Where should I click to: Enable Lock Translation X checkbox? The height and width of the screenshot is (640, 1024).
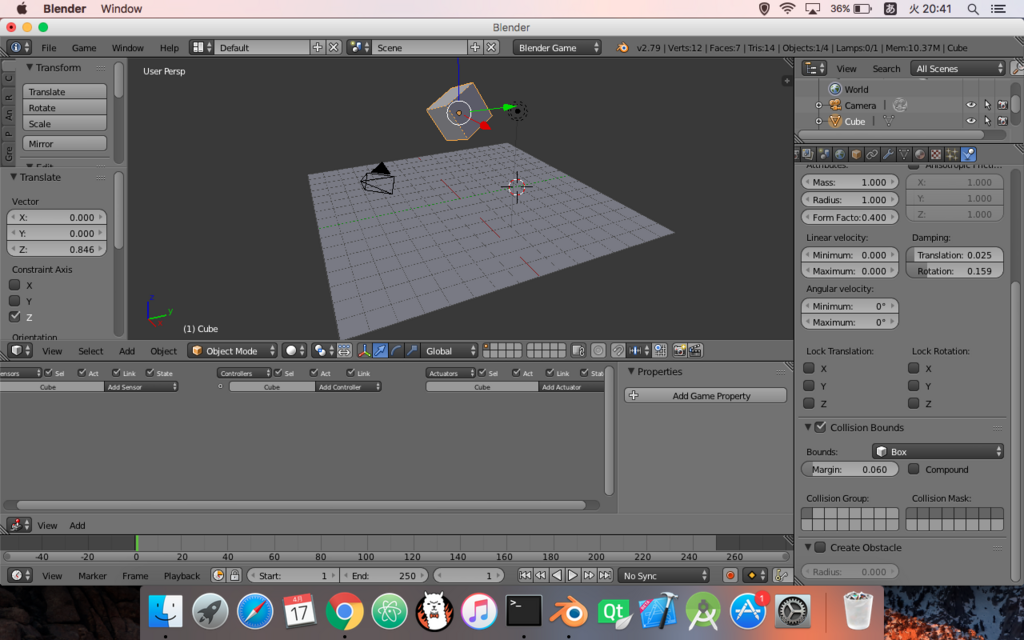pos(809,368)
